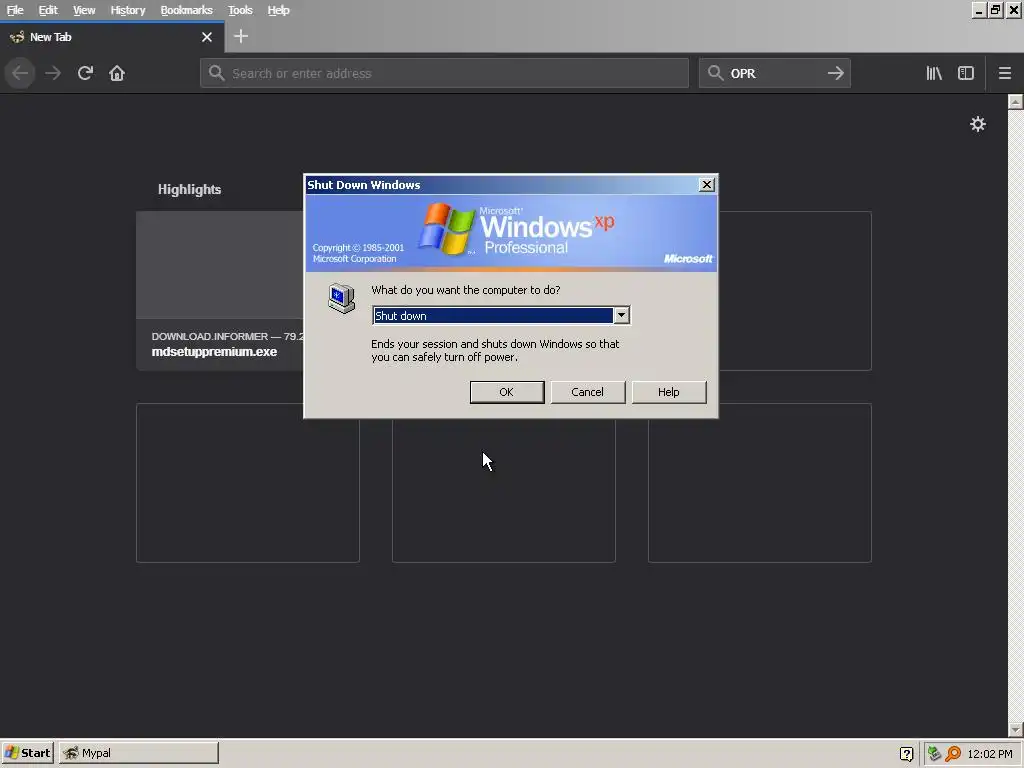Open the network connection tray icon
Screen dimensions: 1024x768
935,753
